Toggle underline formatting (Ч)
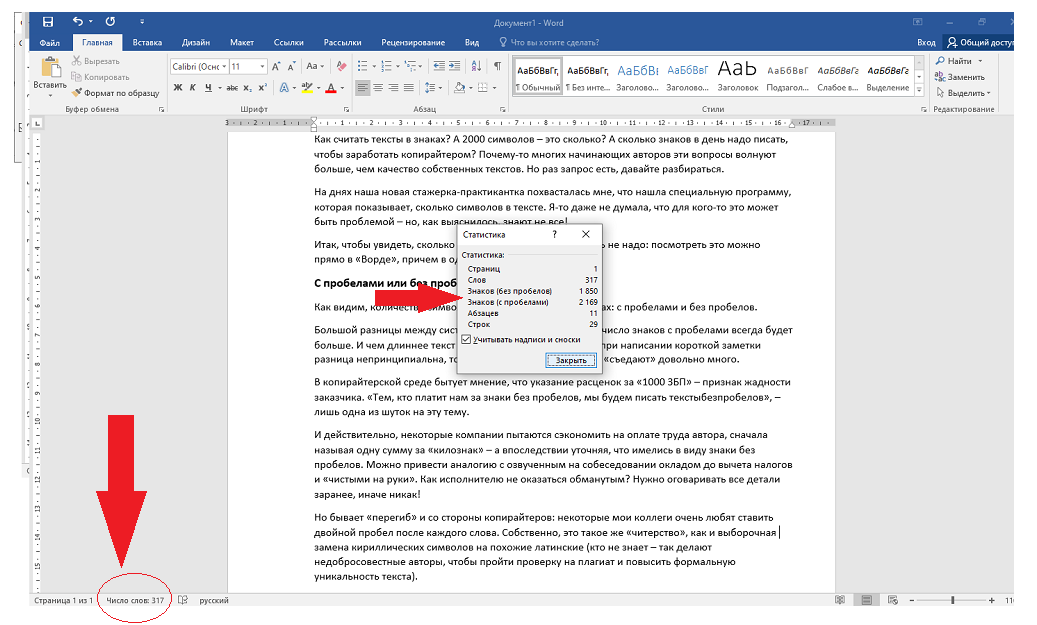Image resolution: width=1037 pixels, height=625 pixels. pyautogui.click(x=208, y=87)
